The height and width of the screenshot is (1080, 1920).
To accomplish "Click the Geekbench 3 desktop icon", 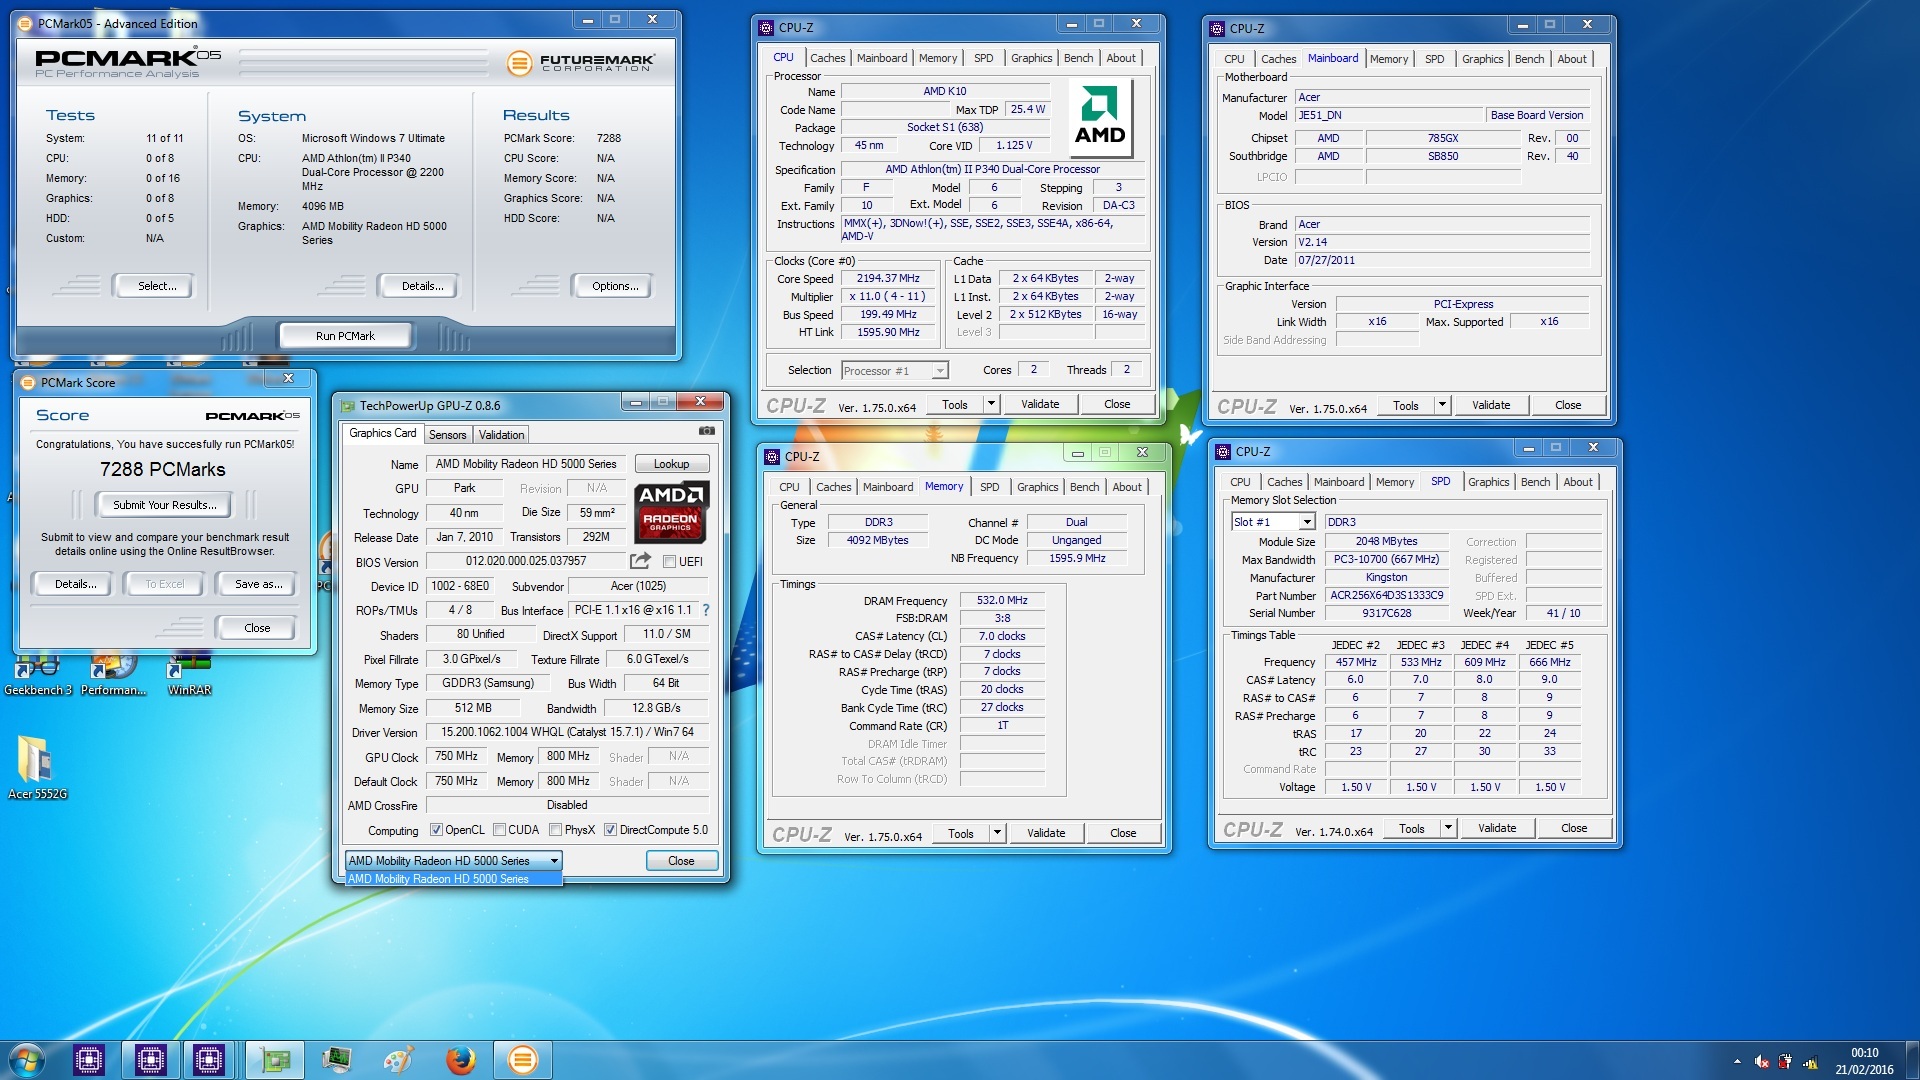I will 38,672.
